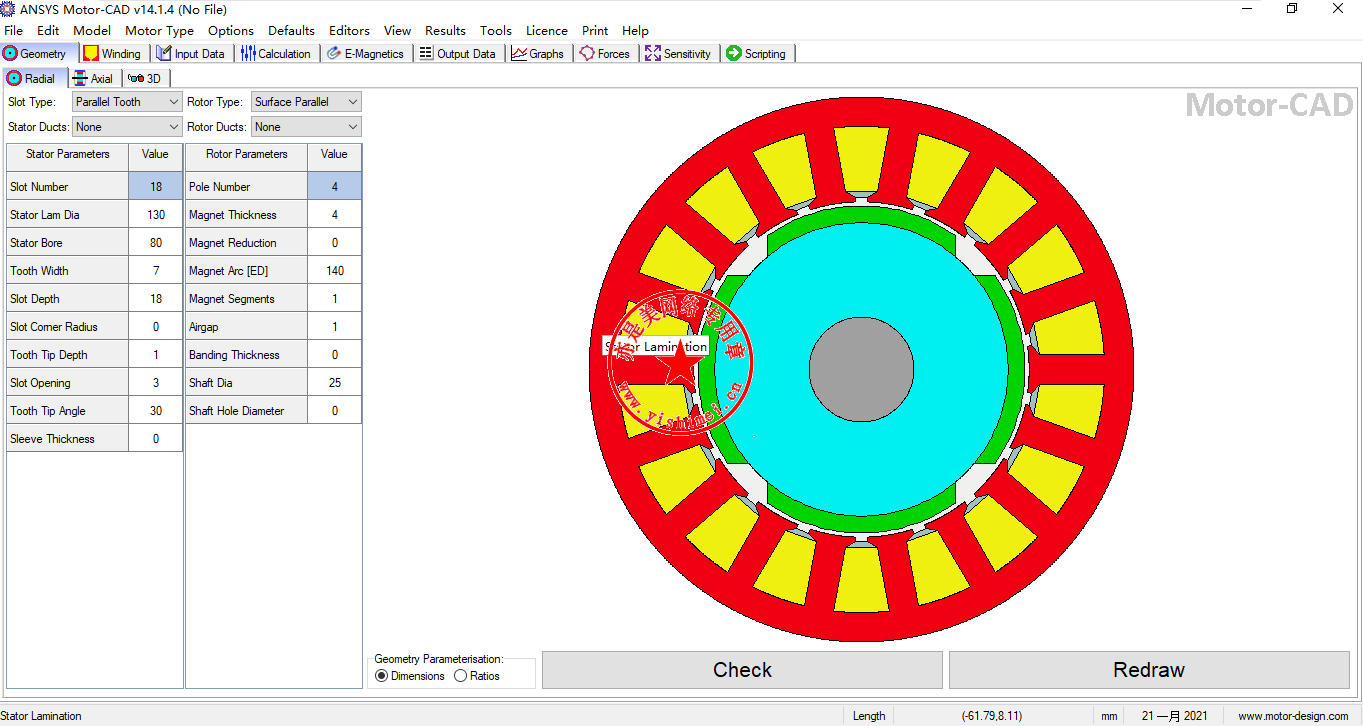The height and width of the screenshot is (726, 1363).
Task: Click the Shaft Hole Diameter label
Action: [237, 411]
